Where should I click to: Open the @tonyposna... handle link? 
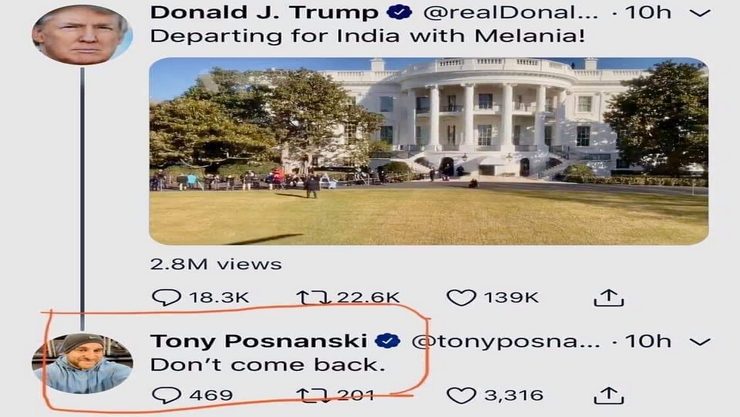[506, 341]
